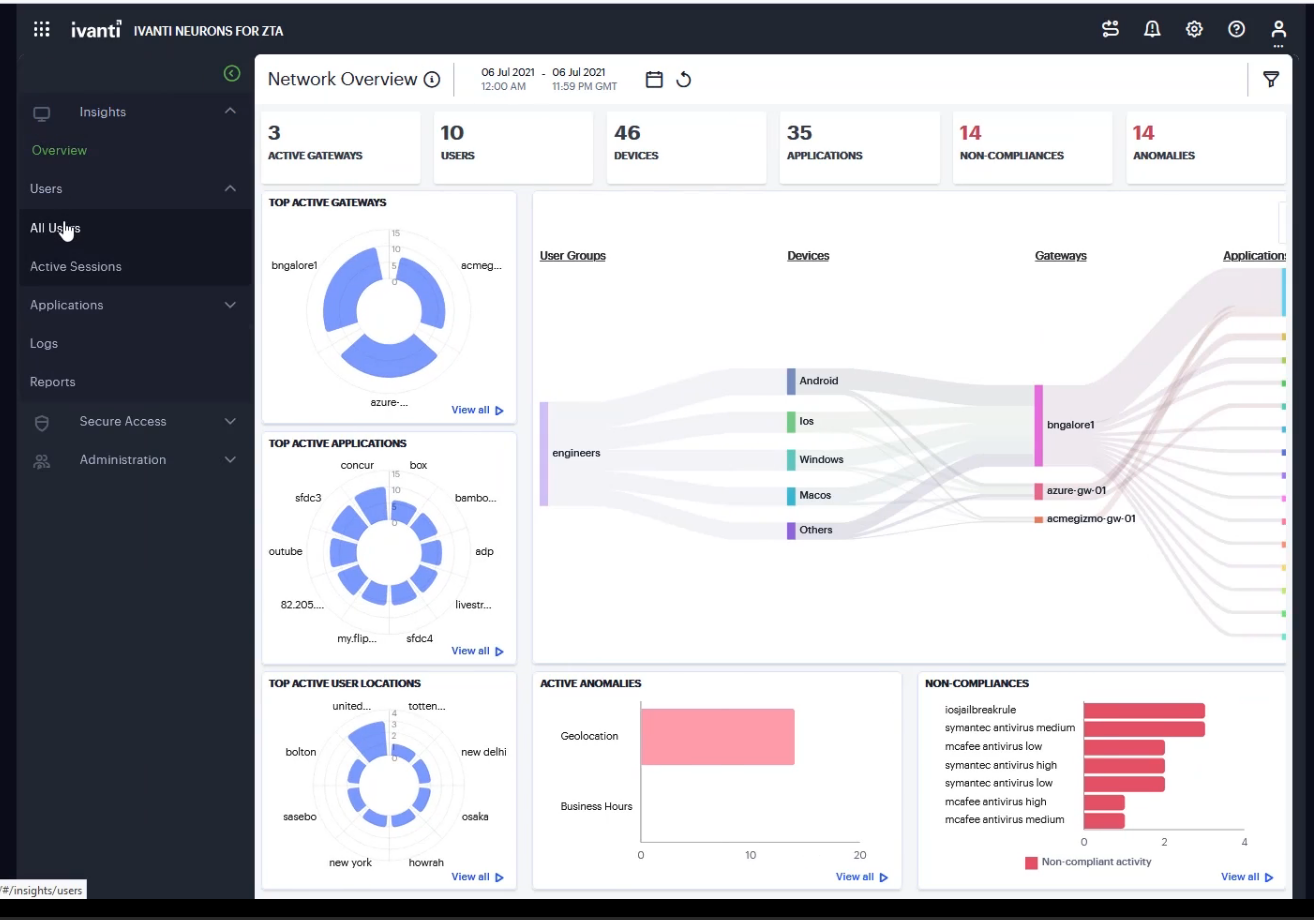Select Overview in the sidebar
Screen dimensions: 1314x920
coord(59,150)
